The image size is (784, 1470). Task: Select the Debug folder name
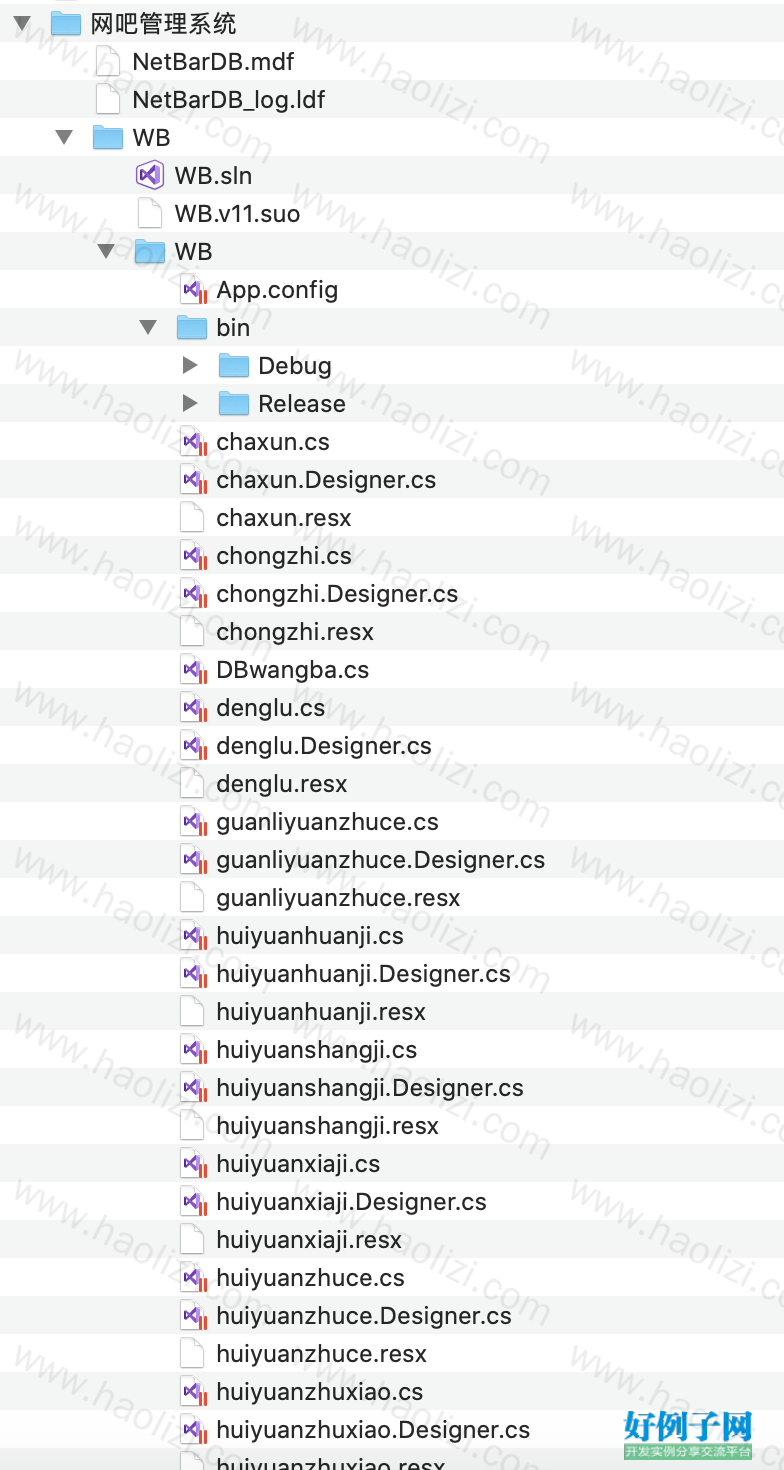295,366
